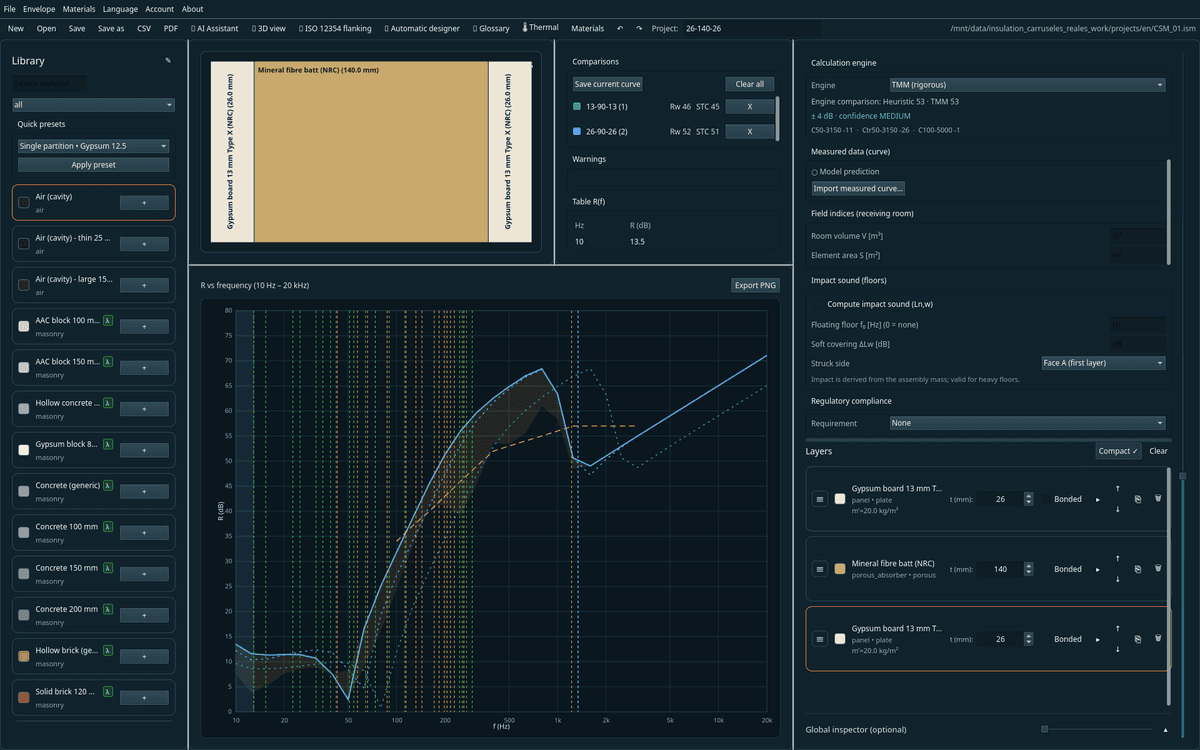Click the pencil edit icon beside Library
The image size is (1200, 750).
168,61
